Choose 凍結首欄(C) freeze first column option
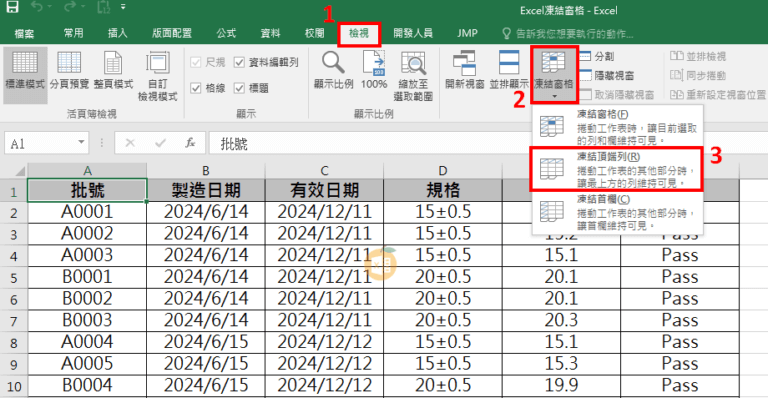 click(x=618, y=212)
